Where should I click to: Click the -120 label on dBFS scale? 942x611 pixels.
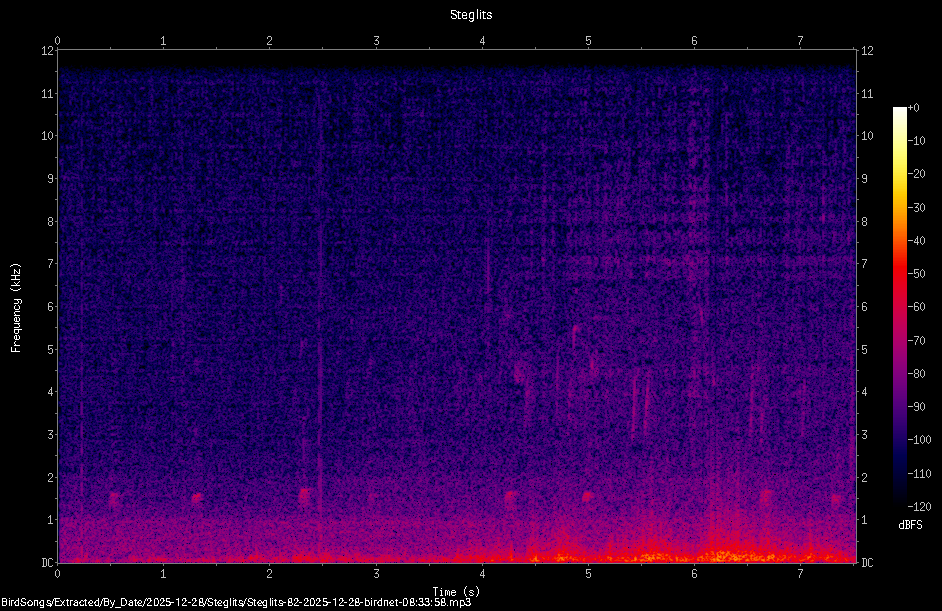coord(919,506)
